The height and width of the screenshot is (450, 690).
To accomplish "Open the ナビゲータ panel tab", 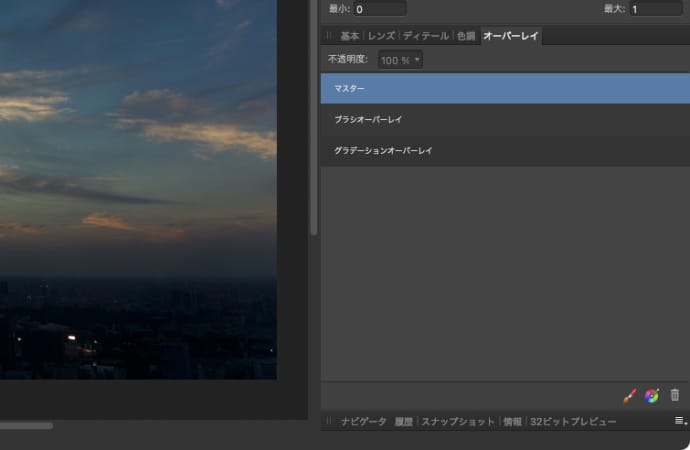I will [363, 422].
